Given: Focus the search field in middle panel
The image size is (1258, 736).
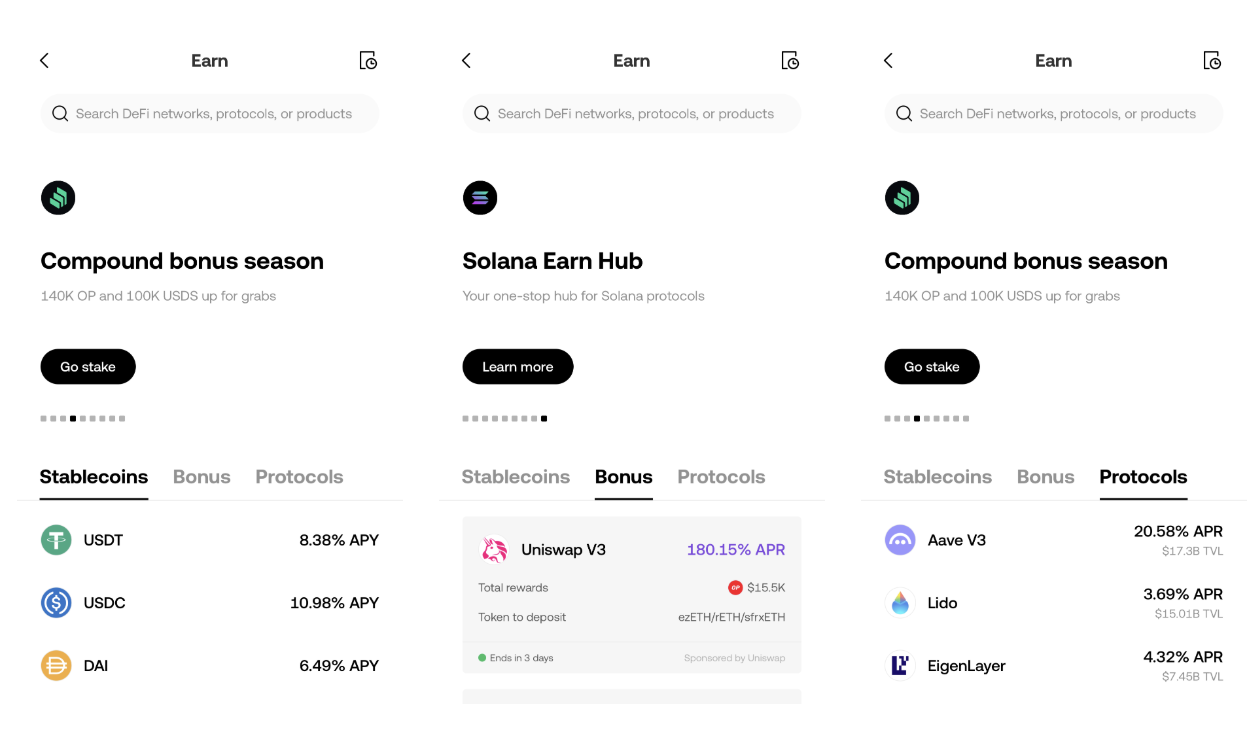Looking at the screenshot, I should [632, 114].
